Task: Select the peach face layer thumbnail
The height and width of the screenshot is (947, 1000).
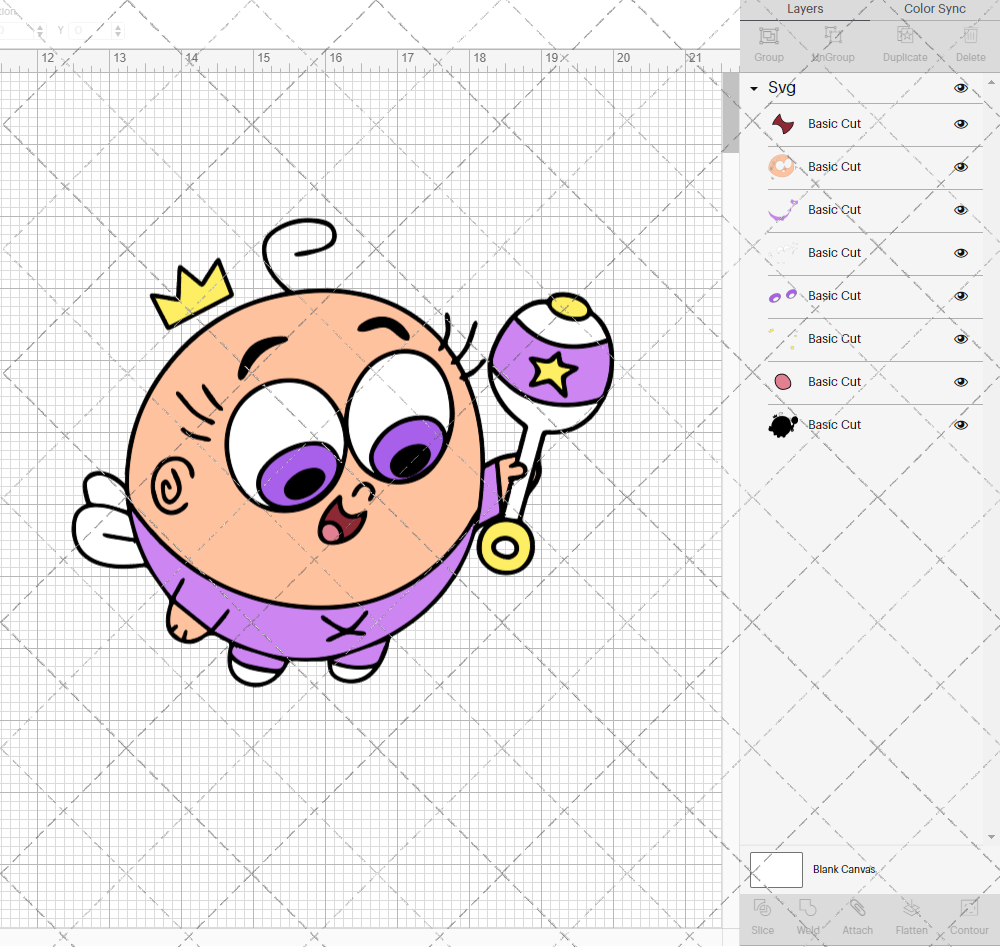Action: (782, 166)
